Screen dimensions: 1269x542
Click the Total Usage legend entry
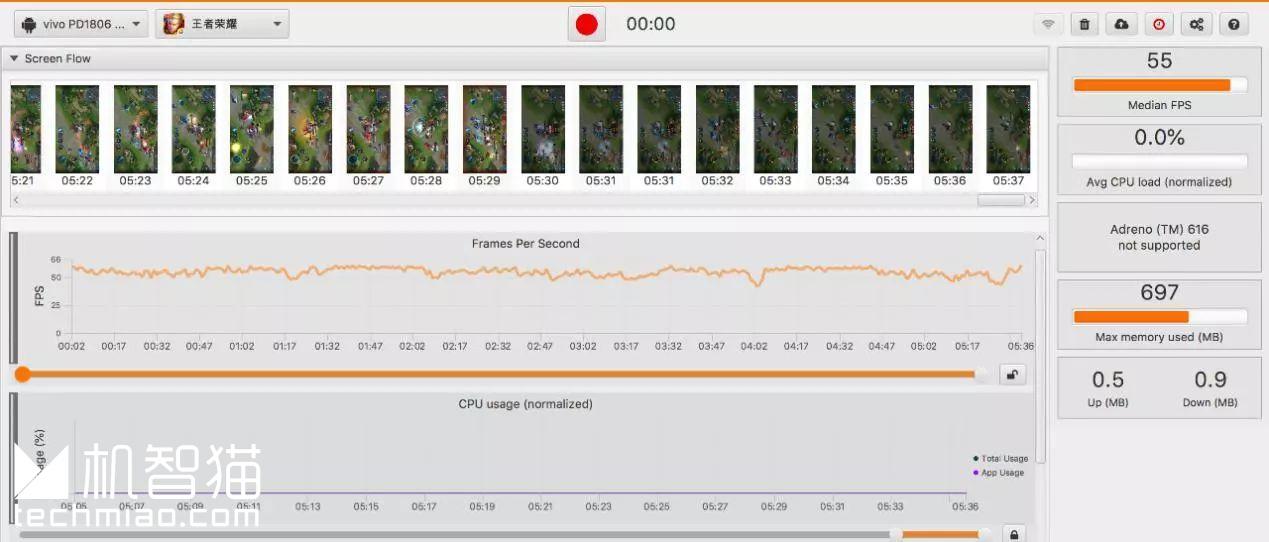pos(1000,458)
